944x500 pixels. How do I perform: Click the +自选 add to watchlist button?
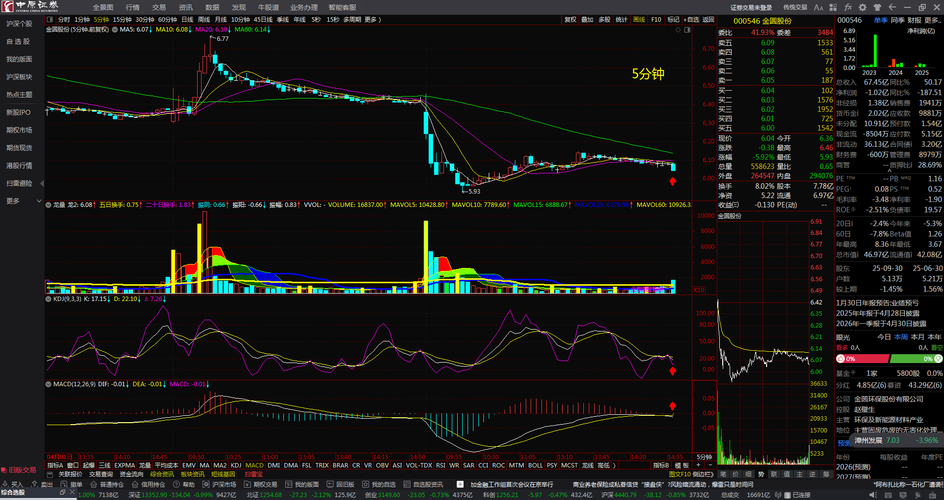[x=691, y=19]
